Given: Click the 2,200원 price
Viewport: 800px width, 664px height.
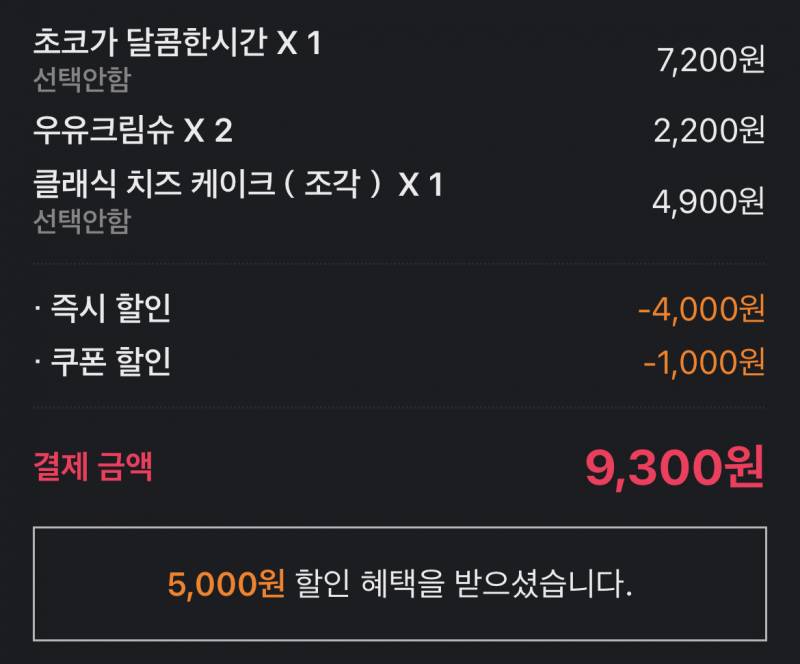Looking at the screenshot, I should click(709, 130).
